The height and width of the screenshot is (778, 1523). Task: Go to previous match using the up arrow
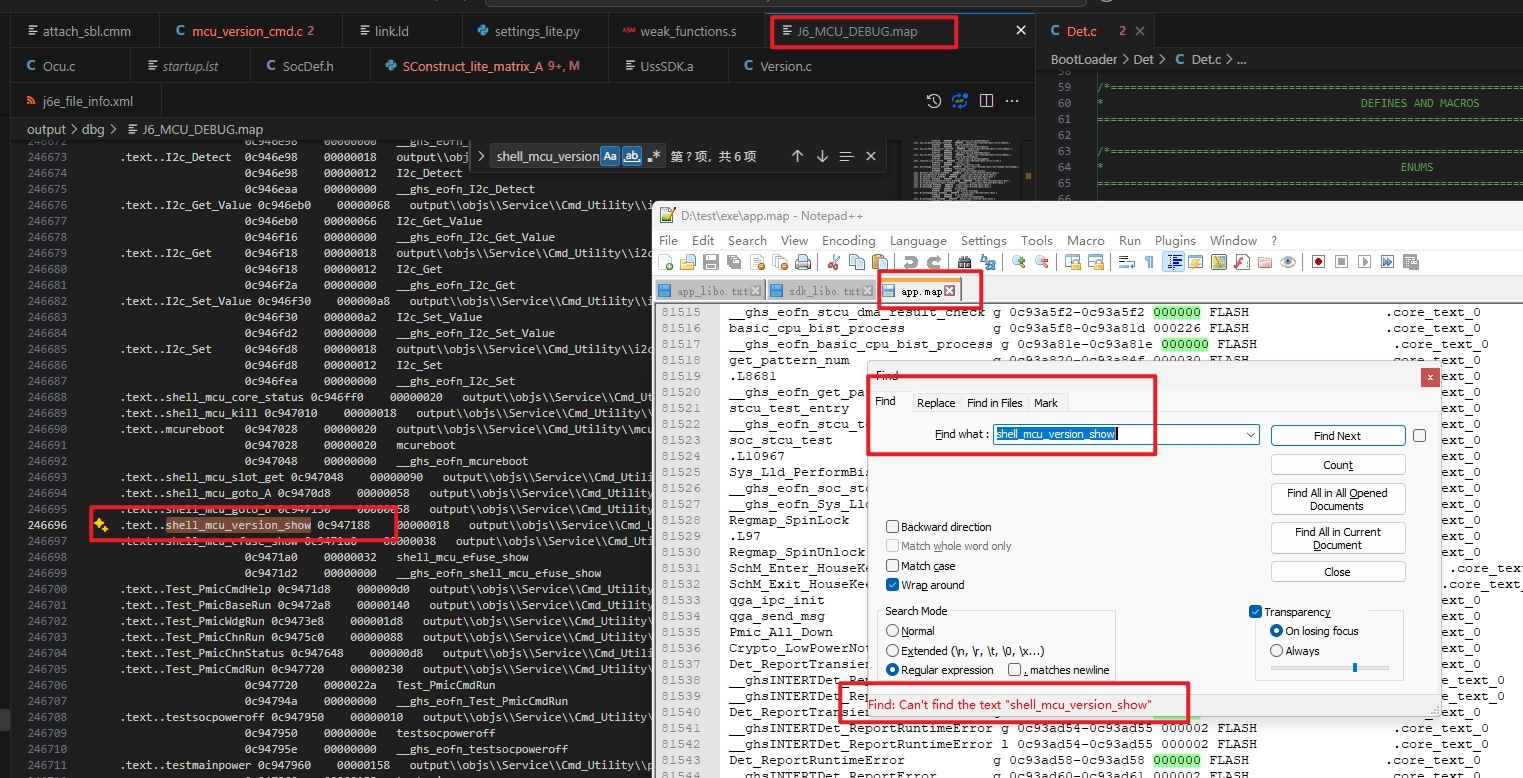[797, 157]
